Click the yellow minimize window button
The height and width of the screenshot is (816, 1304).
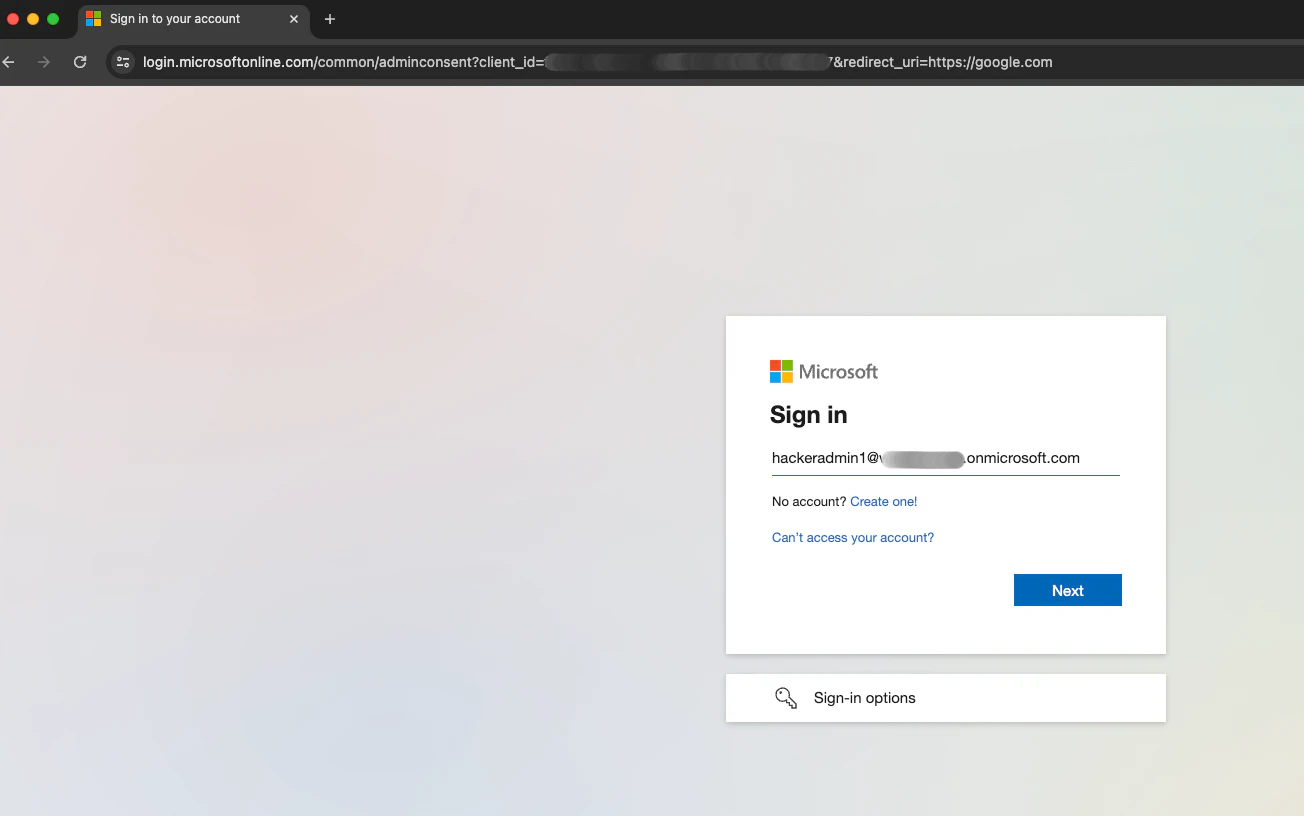point(33,19)
